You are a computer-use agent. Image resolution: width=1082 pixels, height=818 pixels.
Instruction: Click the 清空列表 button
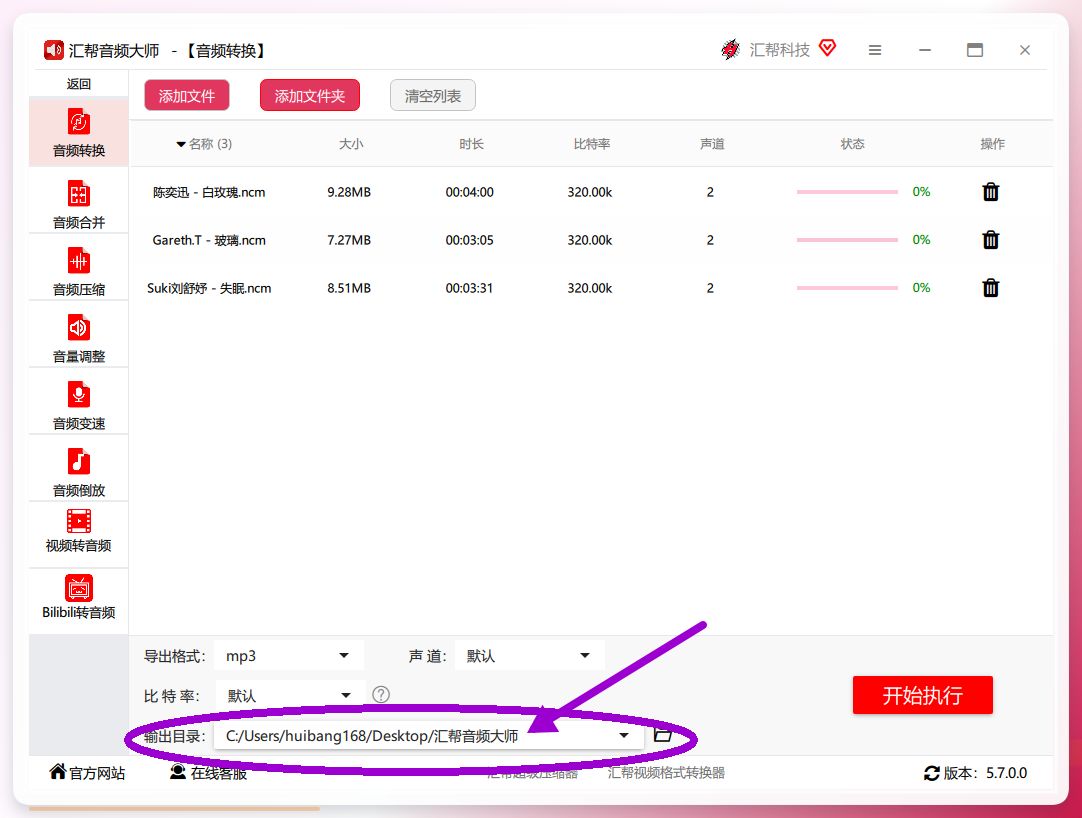tap(433, 95)
